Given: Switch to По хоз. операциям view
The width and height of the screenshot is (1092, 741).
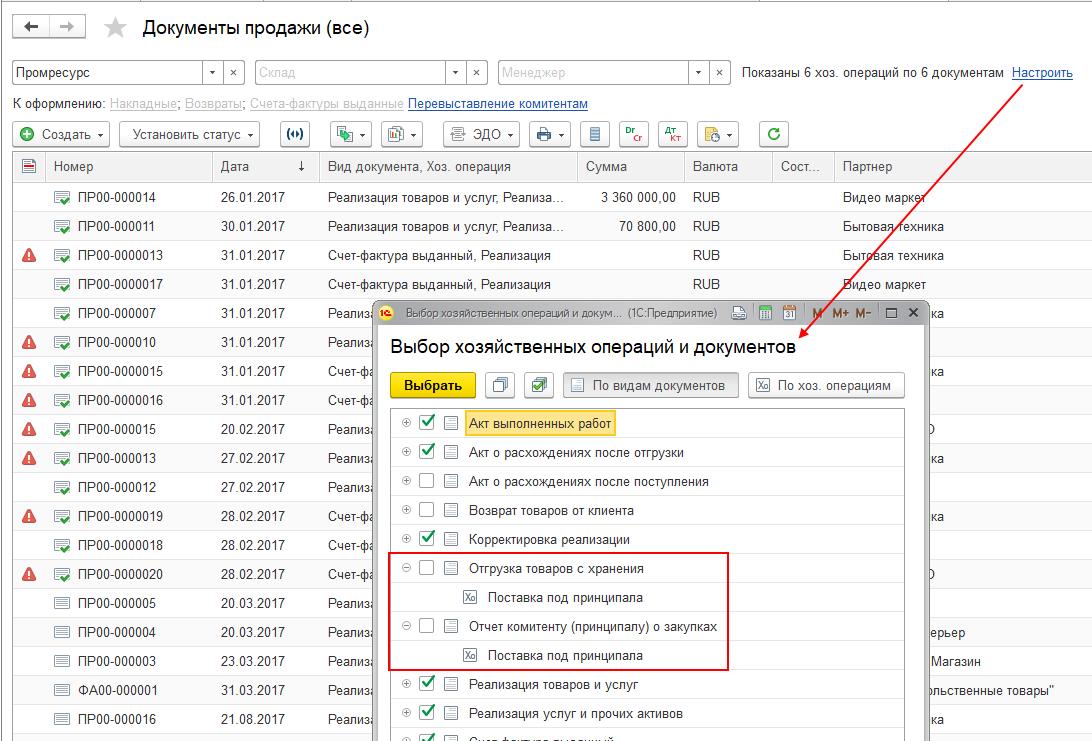Looking at the screenshot, I should (x=826, y=385).
